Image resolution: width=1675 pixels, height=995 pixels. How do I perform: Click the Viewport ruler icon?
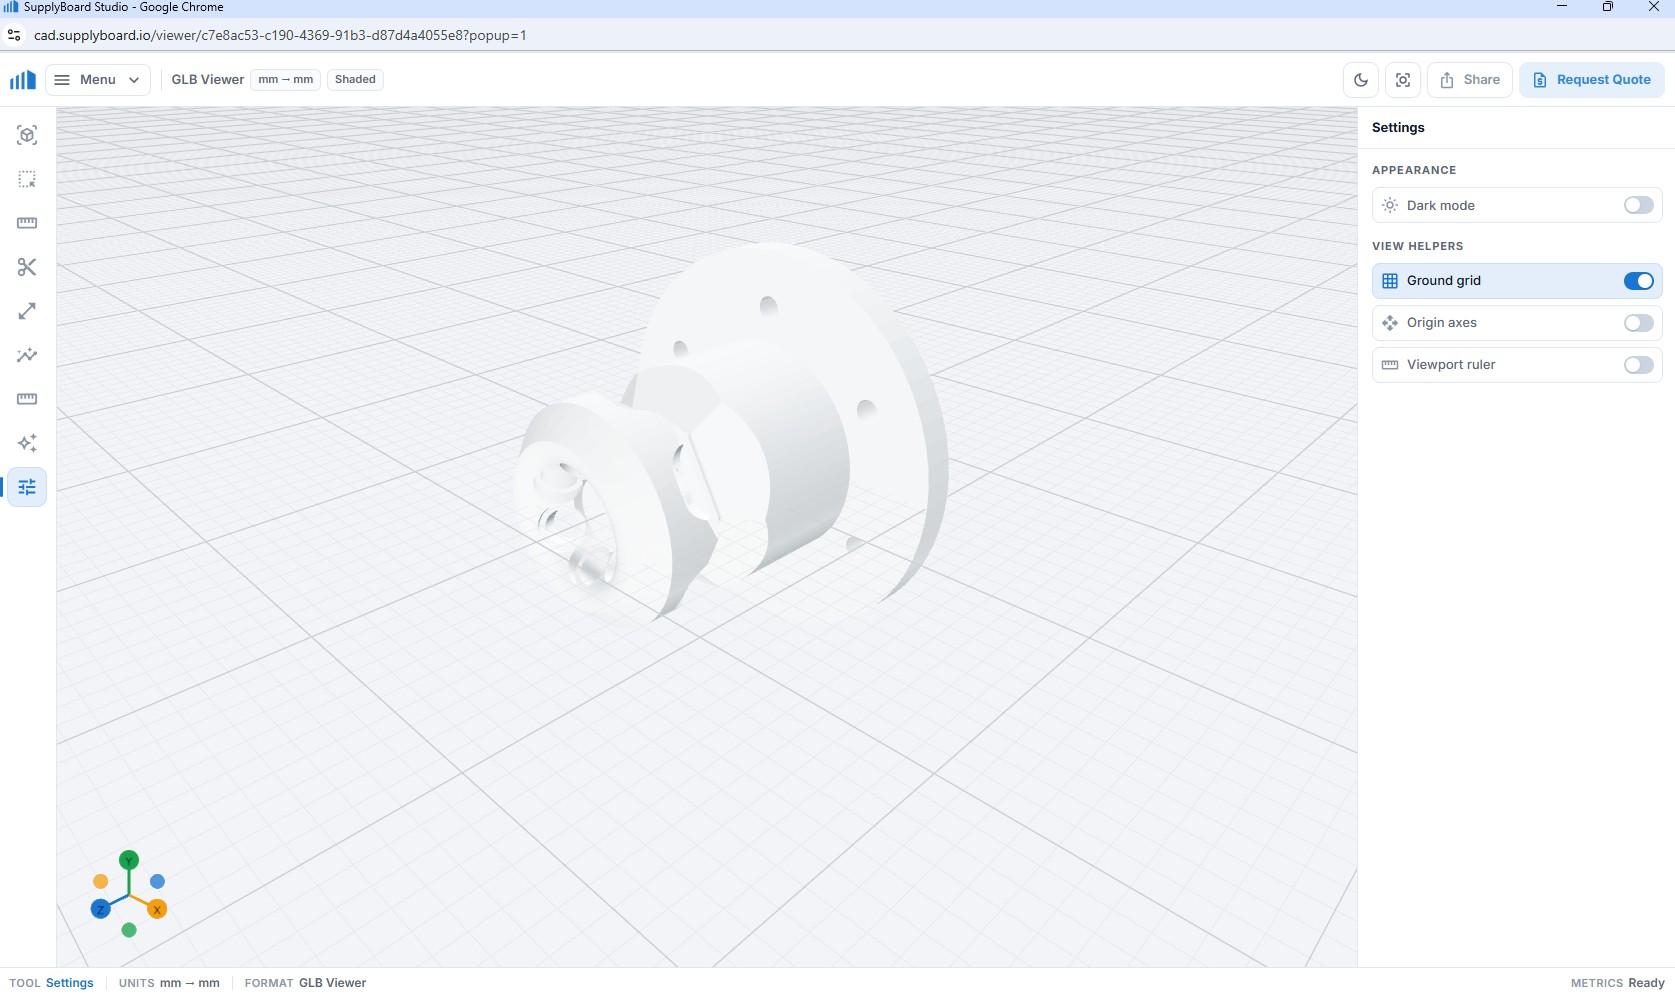point(1389,365)
